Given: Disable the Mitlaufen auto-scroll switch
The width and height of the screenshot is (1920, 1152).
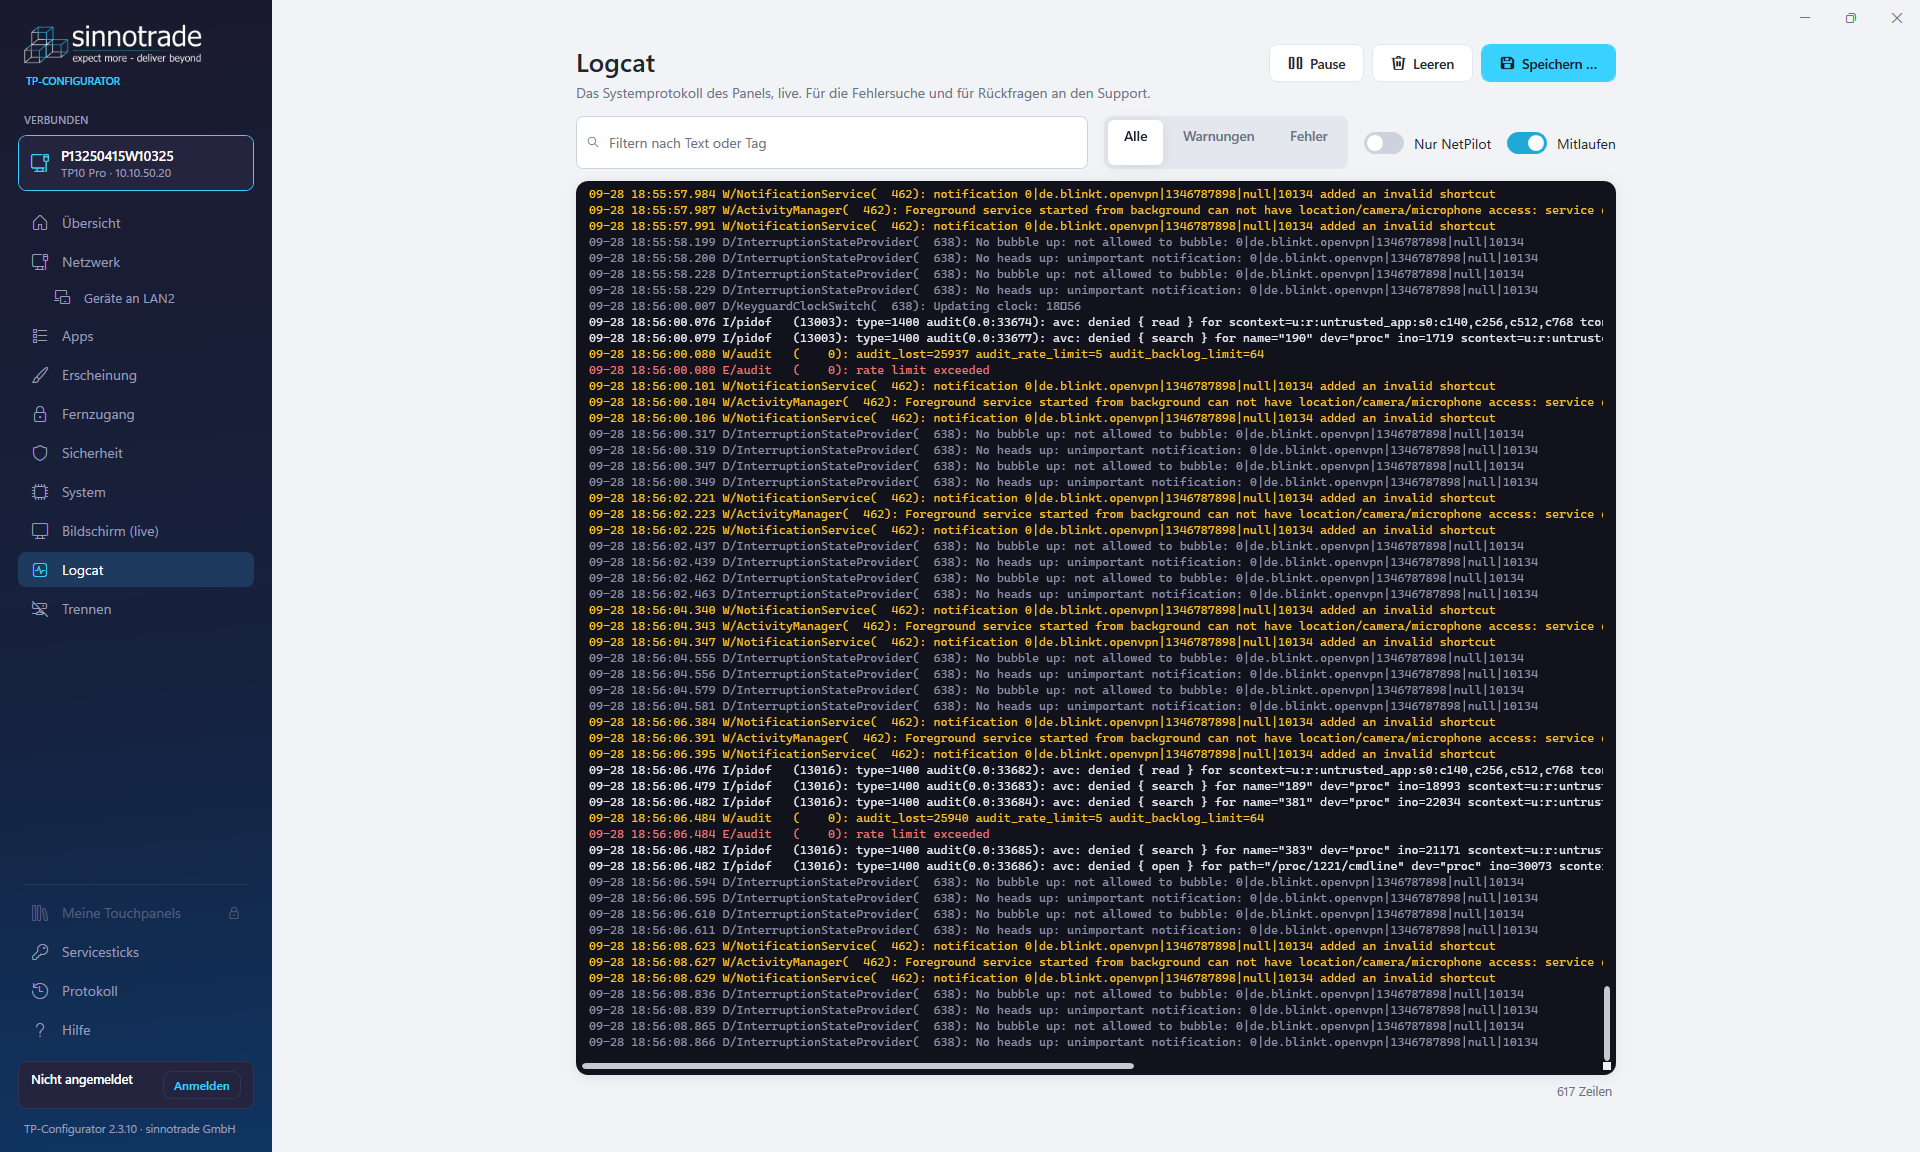Looking at the screenshot, I should pyautogui.click(x=1527, y=143).
